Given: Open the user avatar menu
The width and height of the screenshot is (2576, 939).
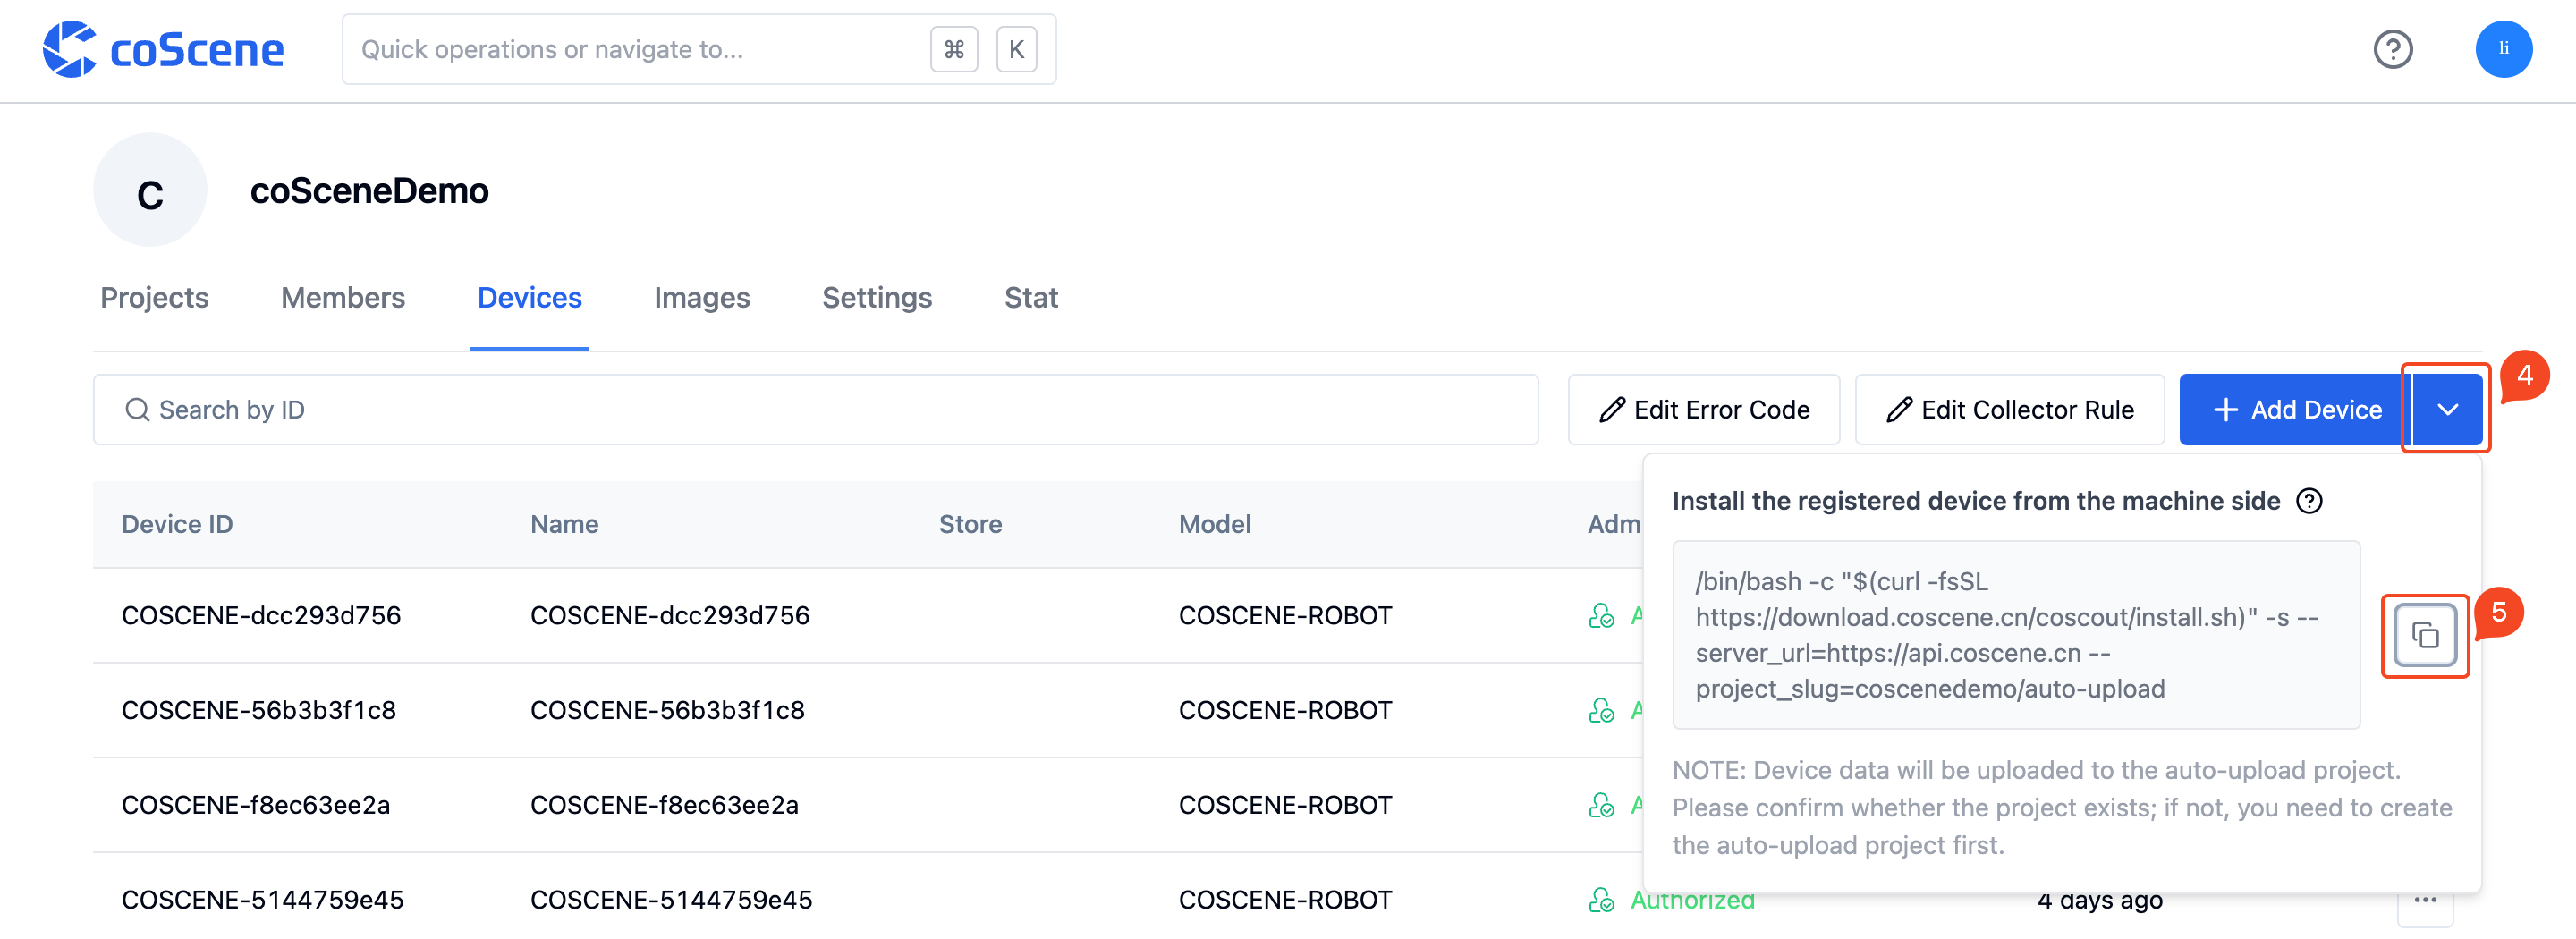Looking at the screenshot, I should [2503, 49].
